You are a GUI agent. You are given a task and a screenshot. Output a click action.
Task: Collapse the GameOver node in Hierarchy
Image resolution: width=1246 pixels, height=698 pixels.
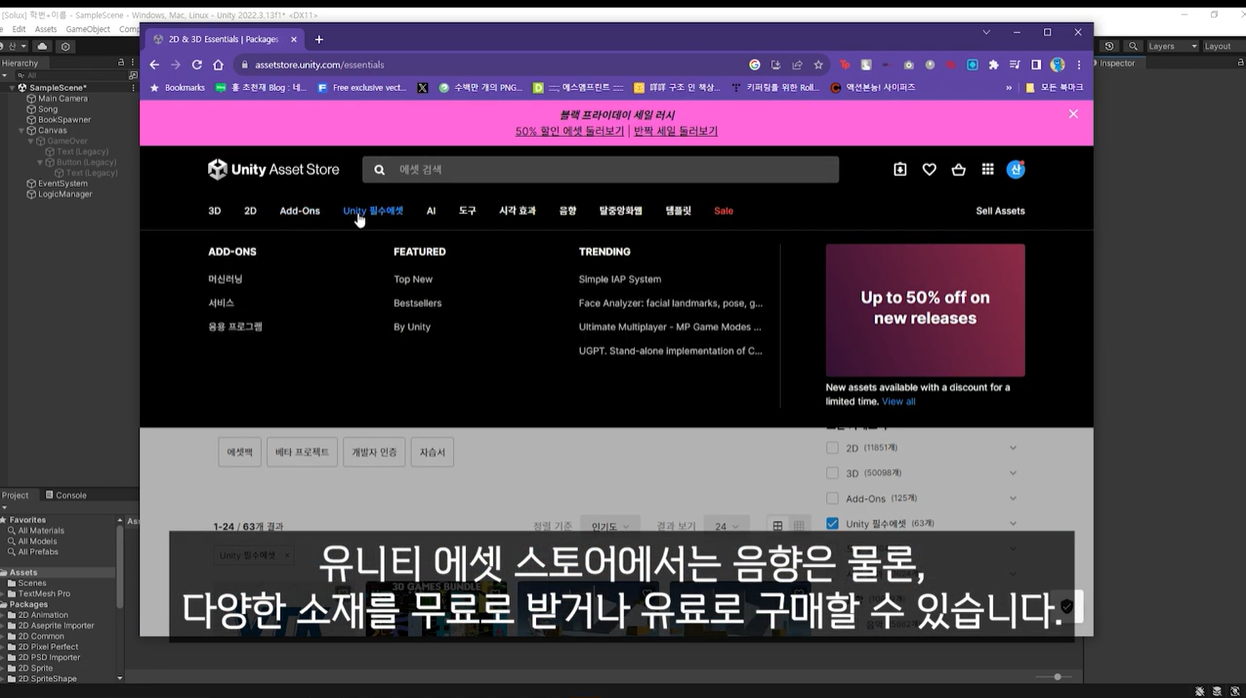[31, 141]
